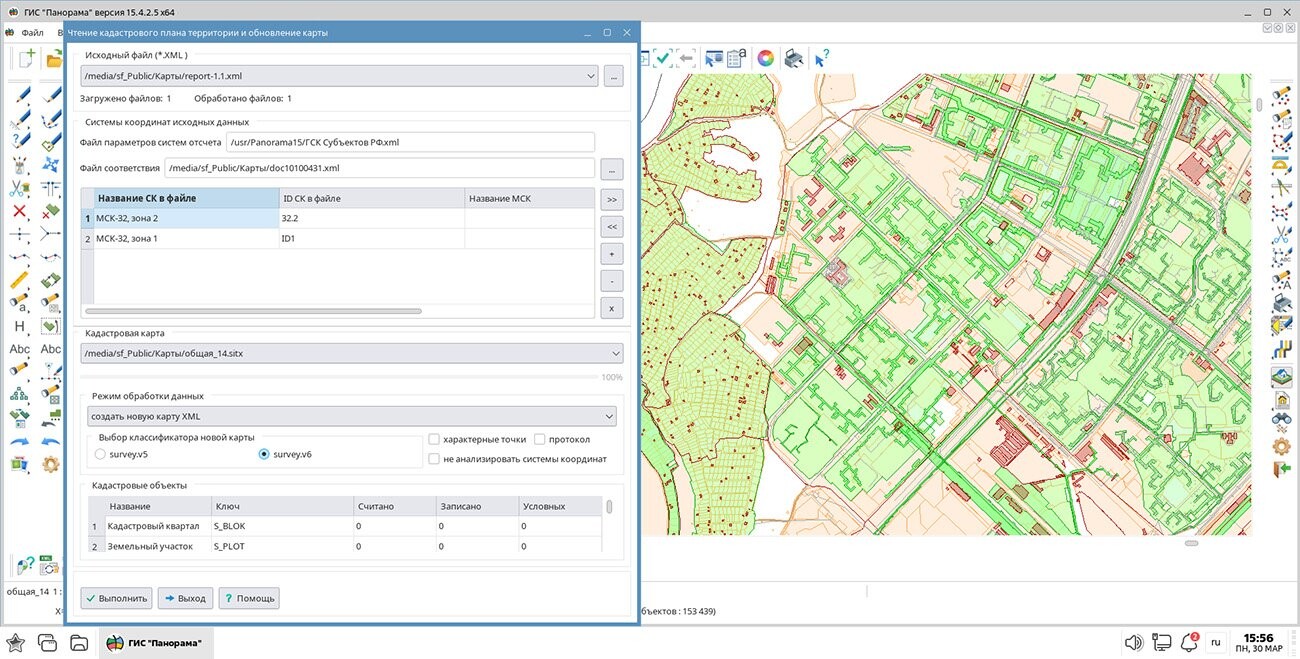Click the 'Помощь' button
Image resolution: width=1300 pixels, height=659 pixels.
point(248,598)
